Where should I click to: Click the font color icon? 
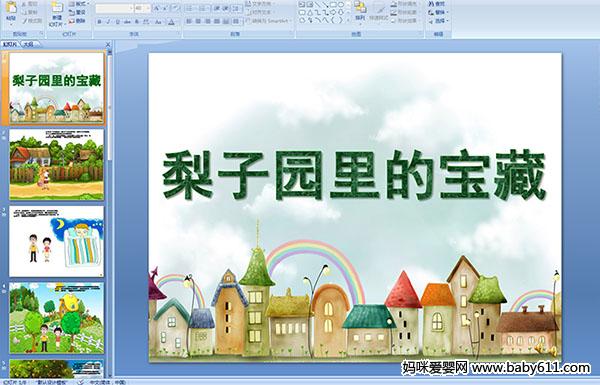coord(171,22)
